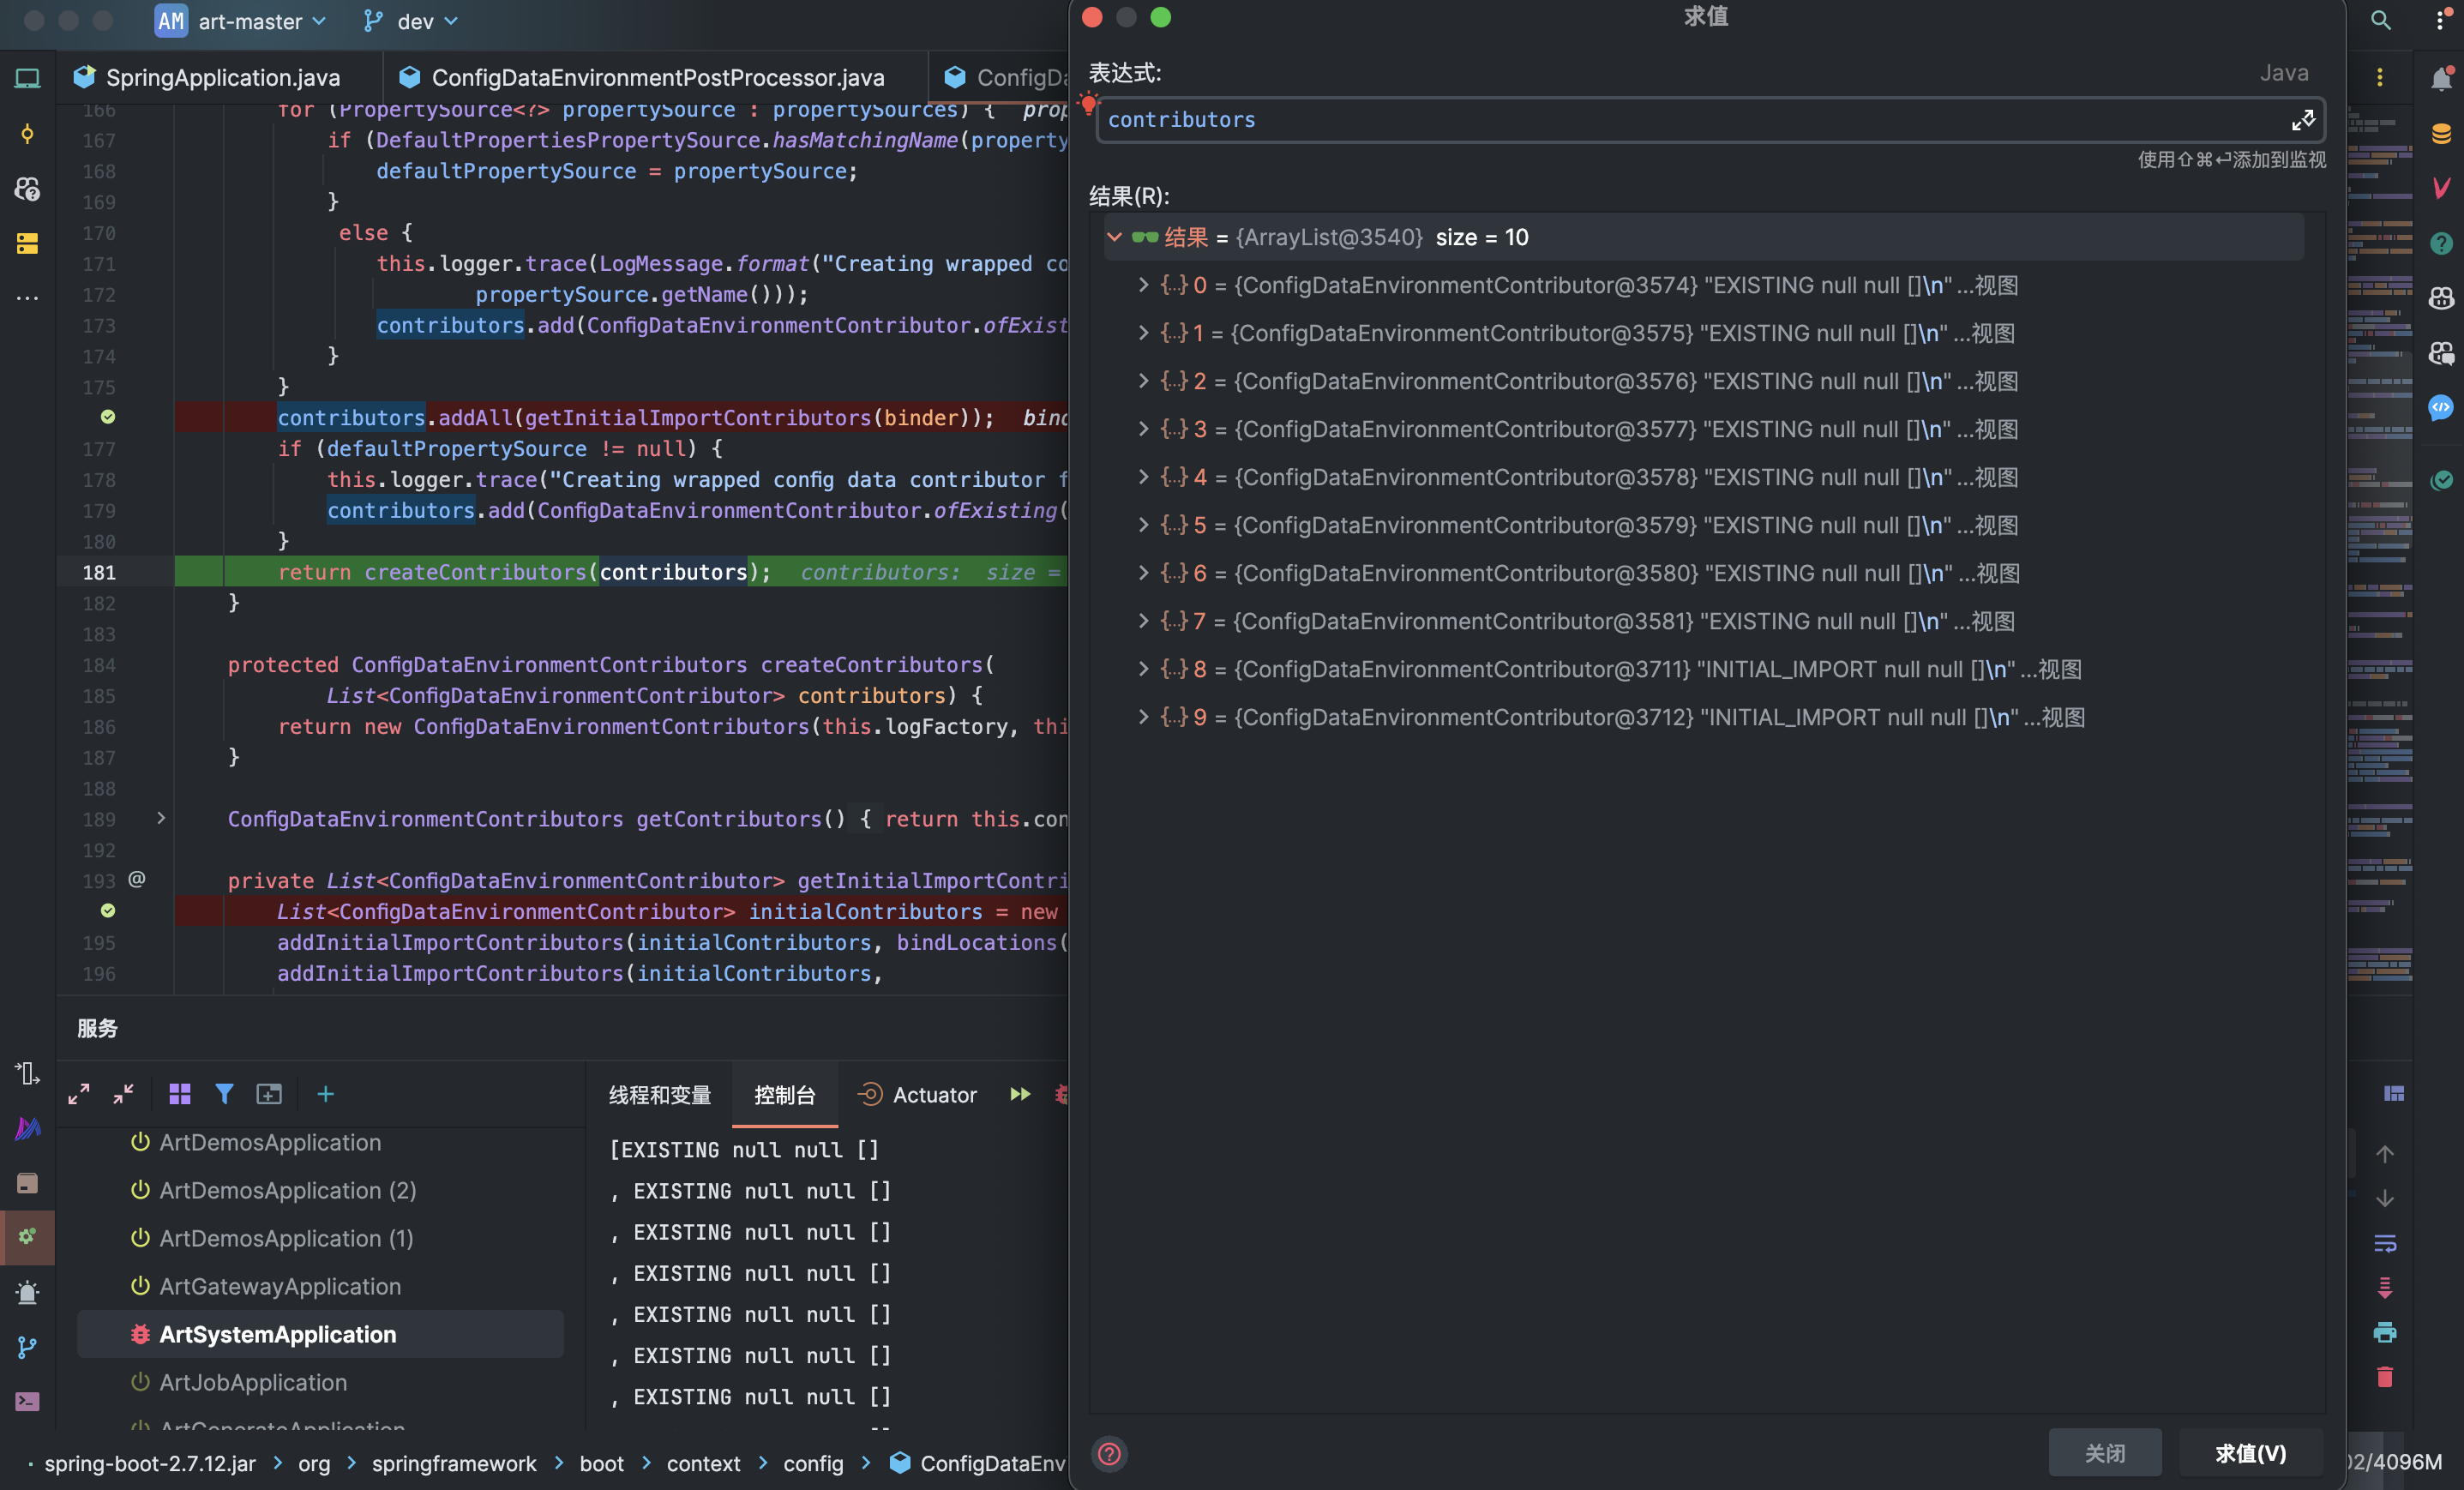Open the art-master project dropdown
This screenshot has width=2464, height=1490.
pyautogui.click(x=241, y=21)
